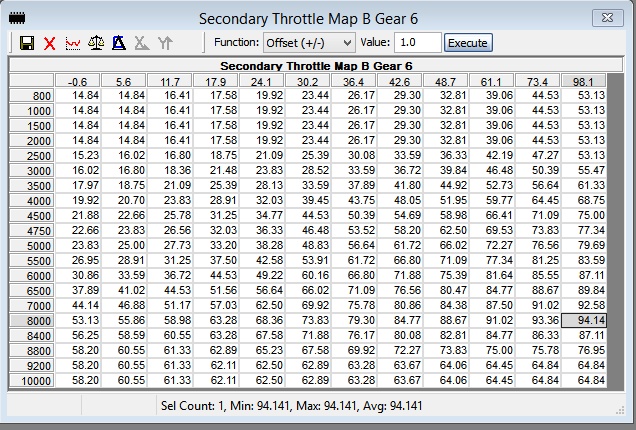Select the 4750 RPM row header
This screenshot has height=430, width=636.
pos(32,230)
